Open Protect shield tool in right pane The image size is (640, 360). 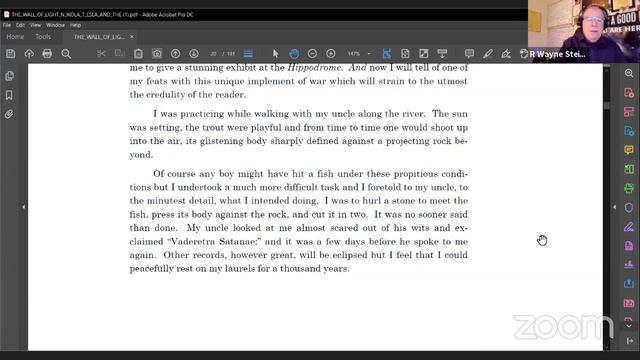tap(629, 207)
